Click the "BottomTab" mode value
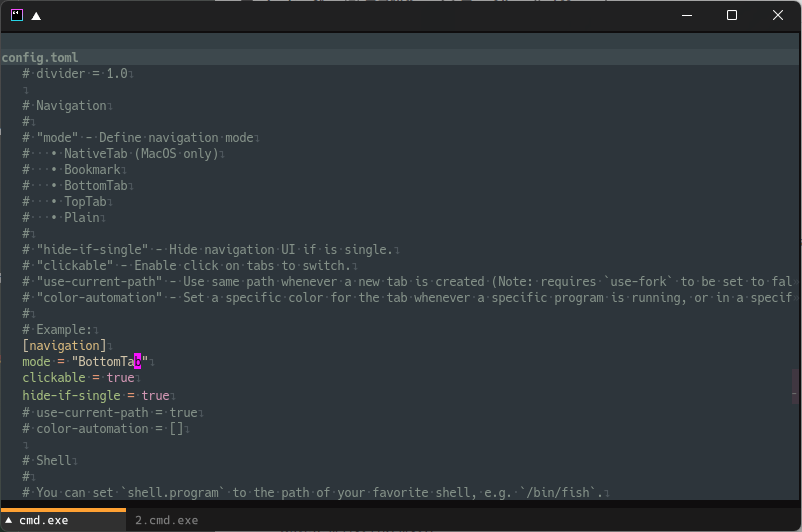Image resolution: width=802 pixels, height=532 pixels. click(x=109, y=362)
